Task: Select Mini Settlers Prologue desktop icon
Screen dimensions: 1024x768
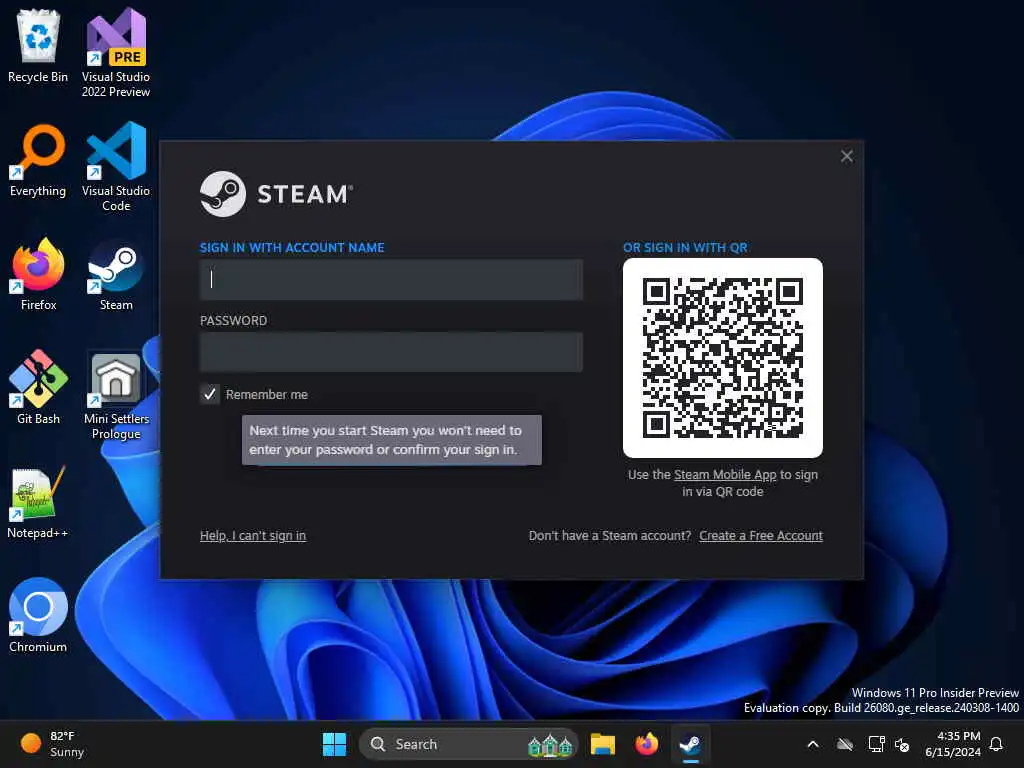Action: [x=116, y=395]
